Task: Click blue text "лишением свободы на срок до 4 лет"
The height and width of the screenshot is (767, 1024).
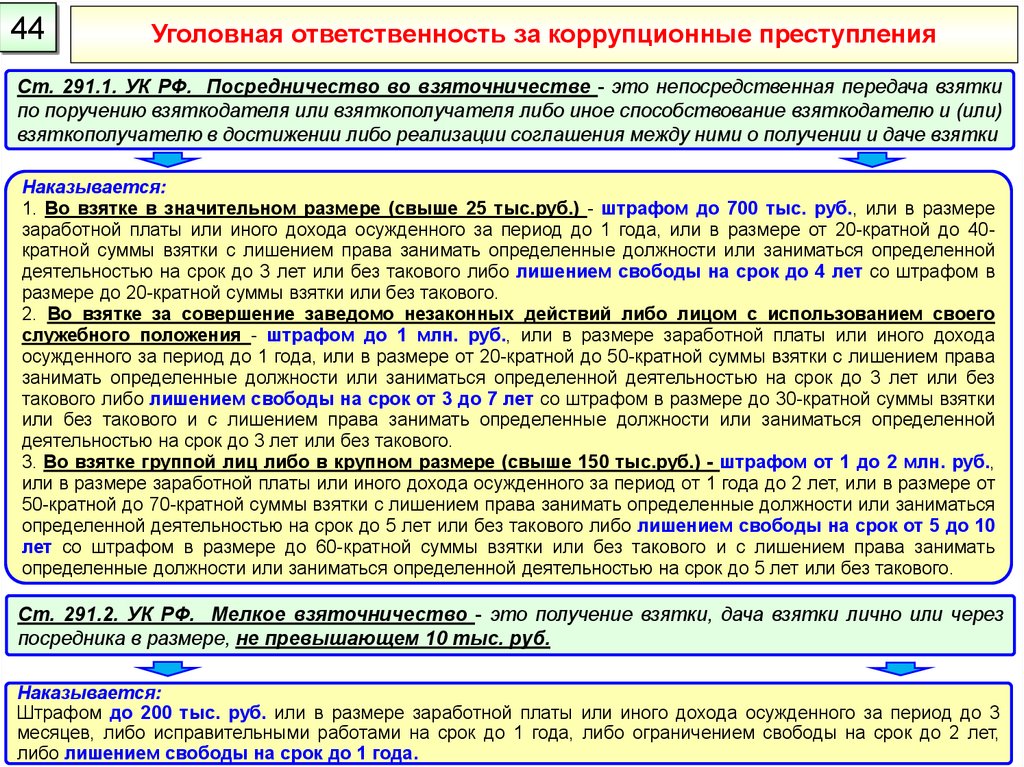Action: click(x=688, y=272)
